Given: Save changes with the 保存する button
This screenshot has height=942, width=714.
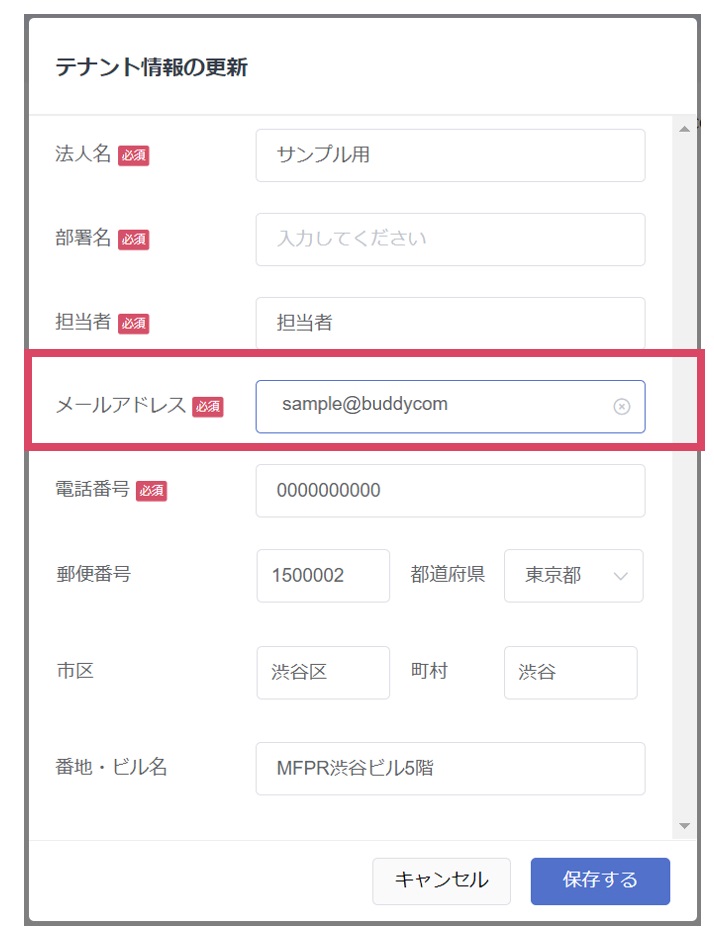Looking at the screenshot, I should pyautogui.click(x=600, y=880).
